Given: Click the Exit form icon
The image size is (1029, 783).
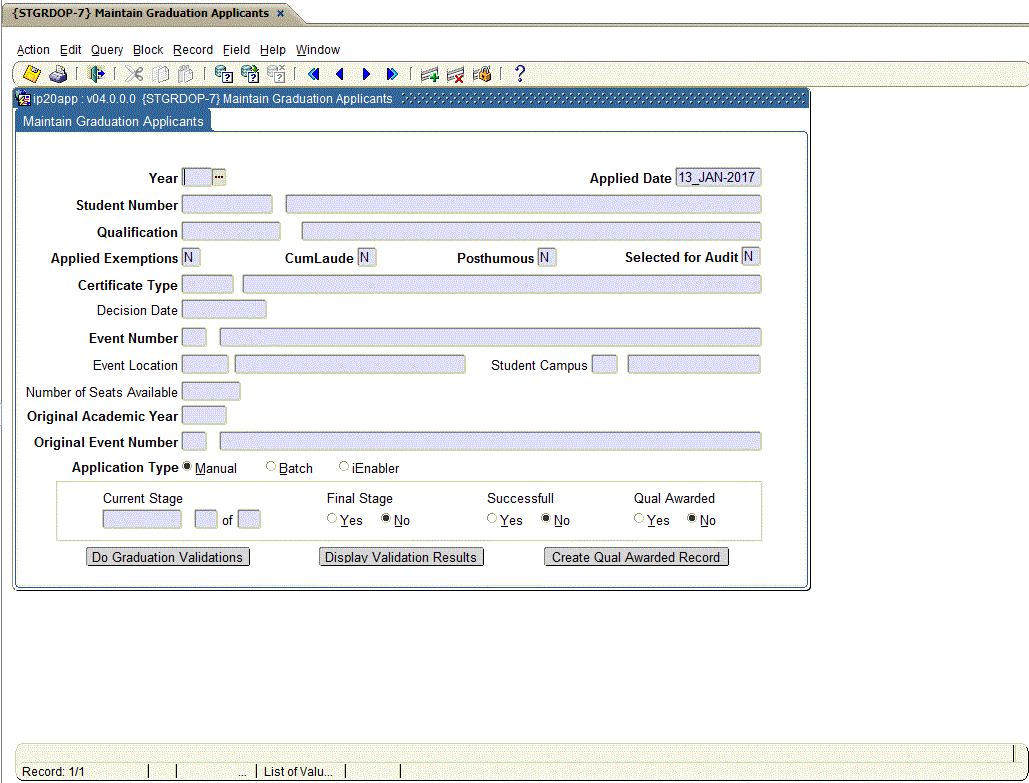Looking at the screenshot, I should (95, 74).
